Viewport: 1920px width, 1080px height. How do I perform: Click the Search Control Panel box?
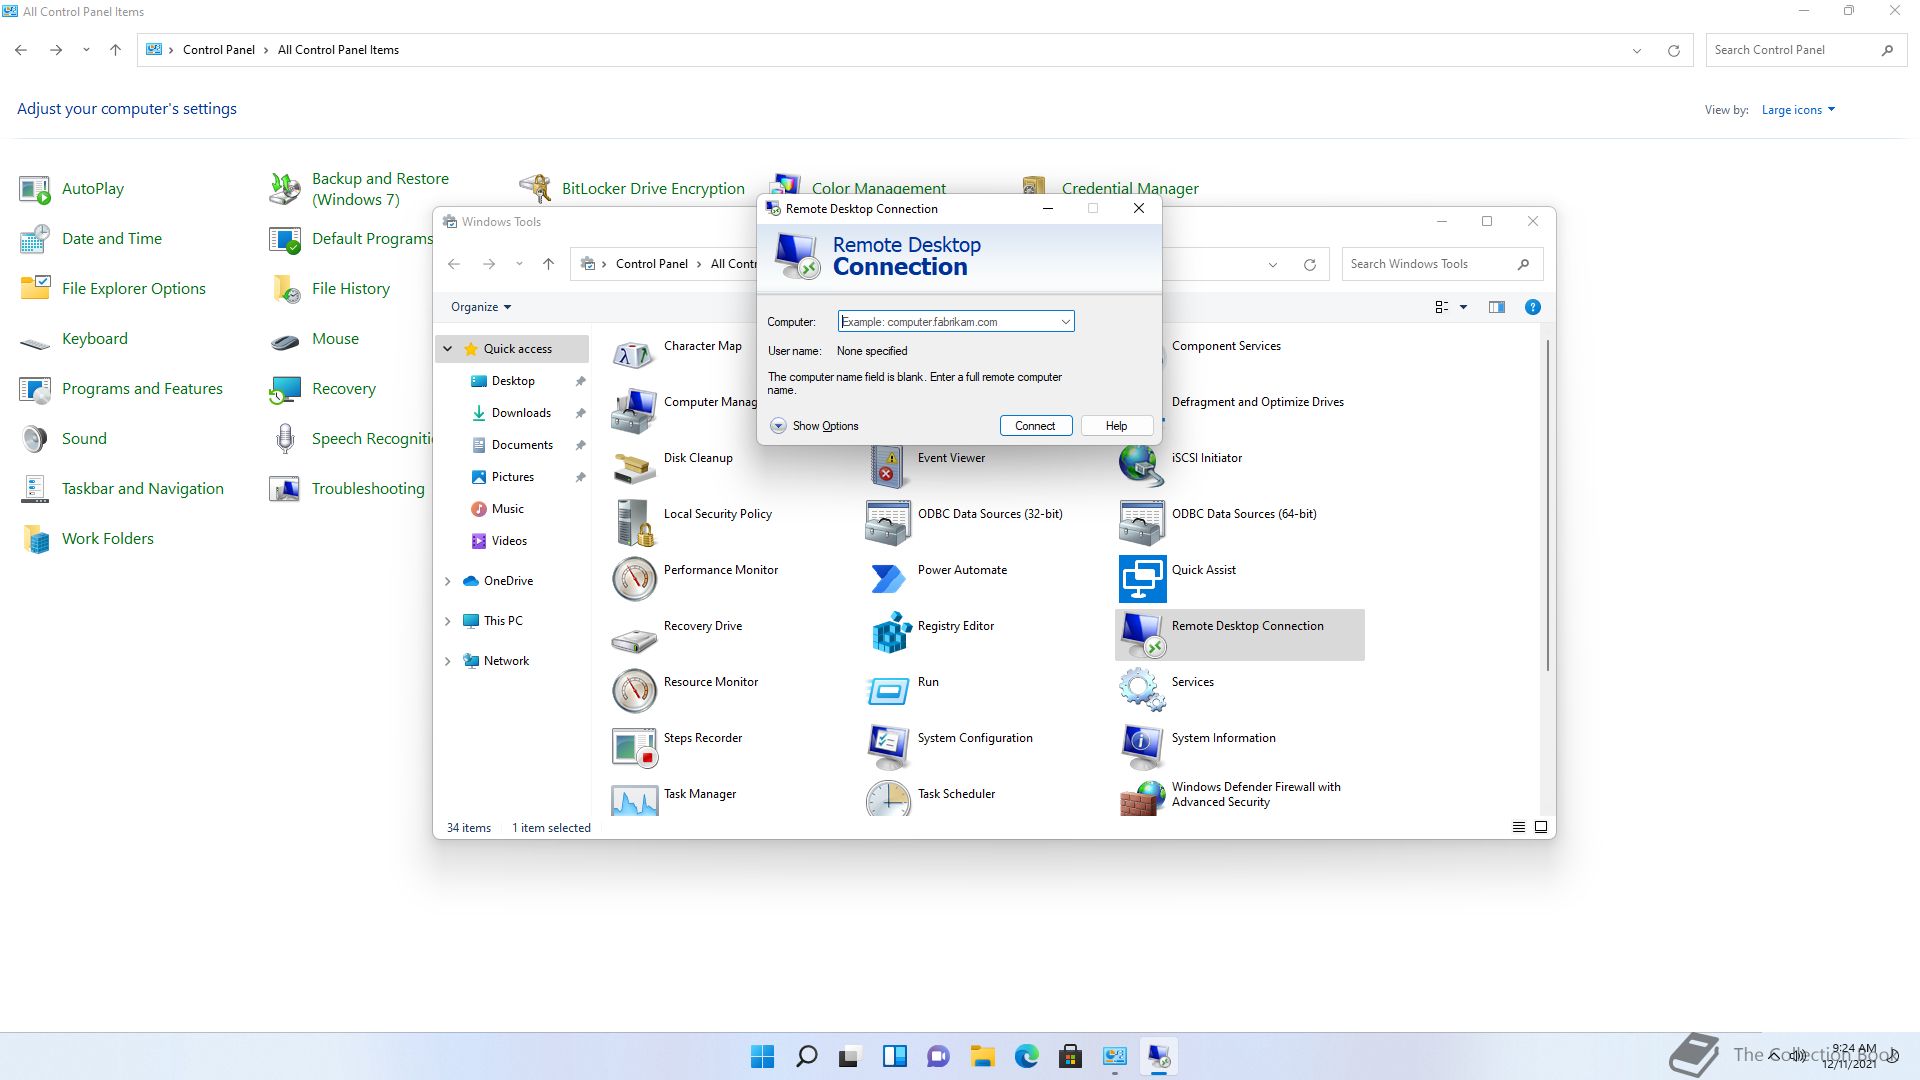[x=1805, y=50]
